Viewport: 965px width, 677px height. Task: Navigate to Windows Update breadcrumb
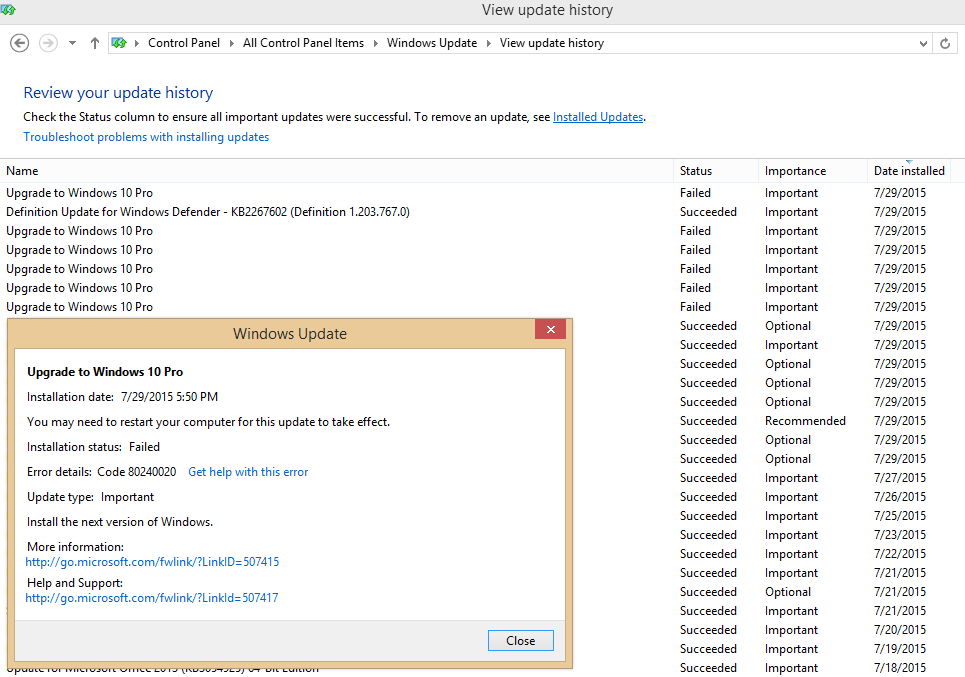(432, 43)
